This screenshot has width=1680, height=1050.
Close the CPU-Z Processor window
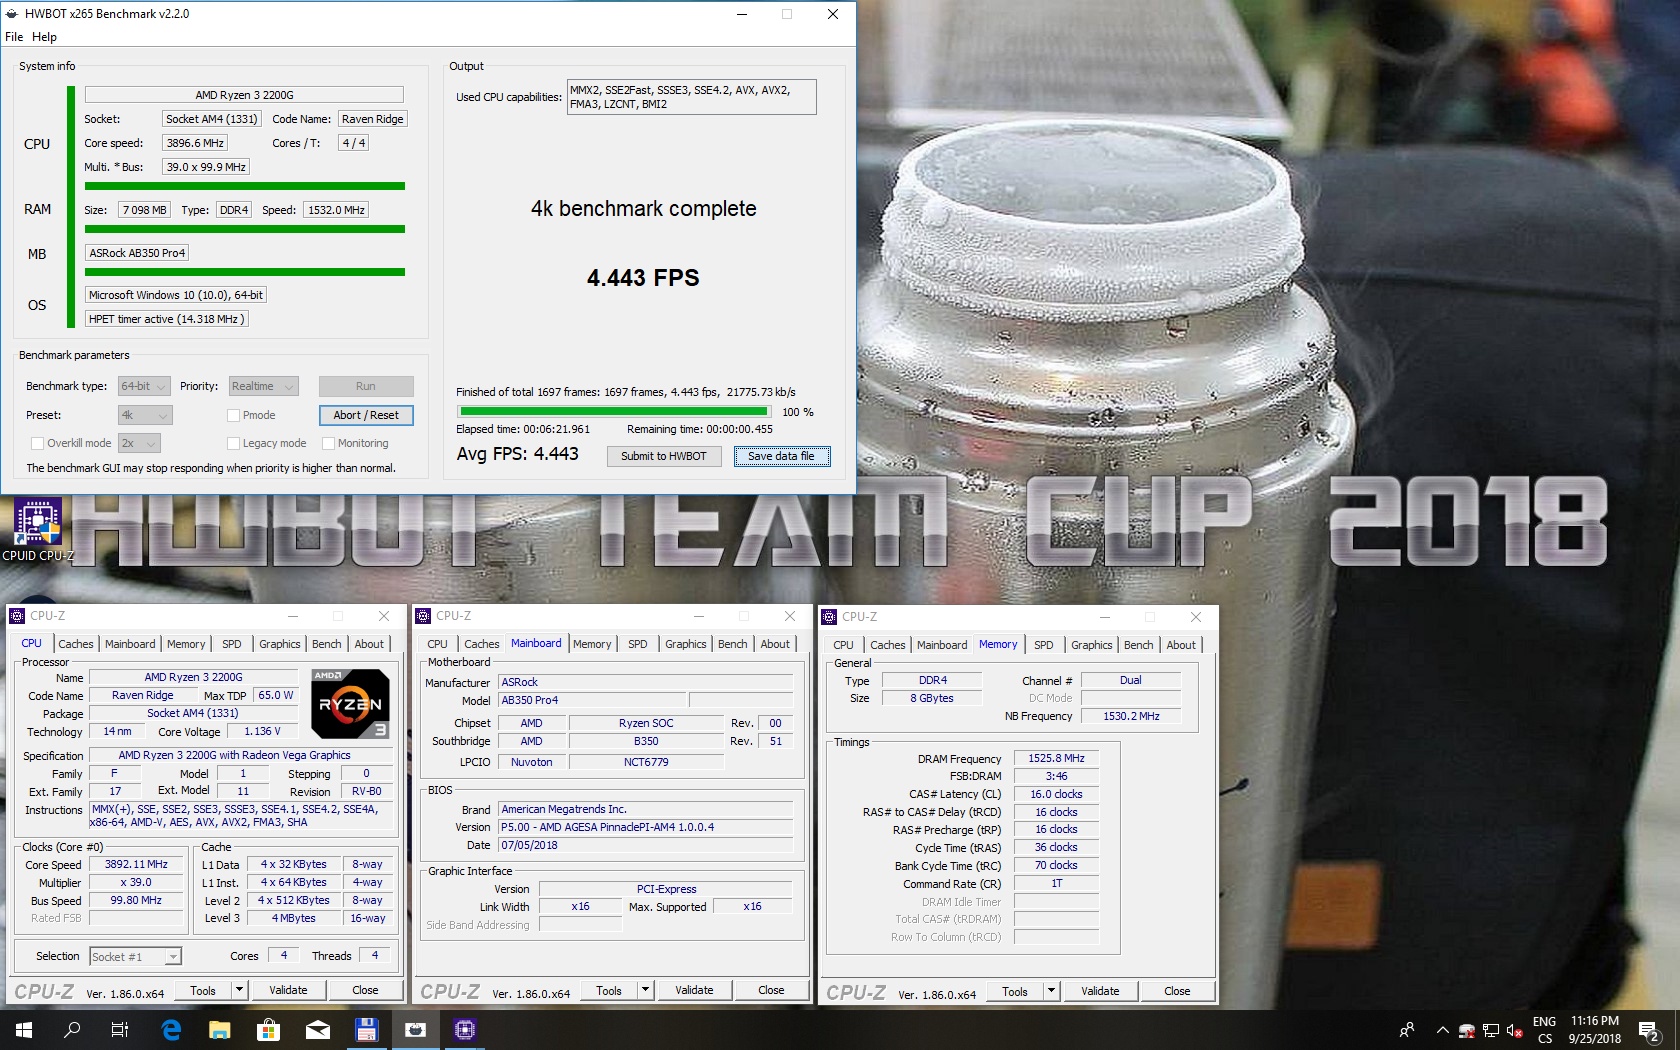pos(384,616)
